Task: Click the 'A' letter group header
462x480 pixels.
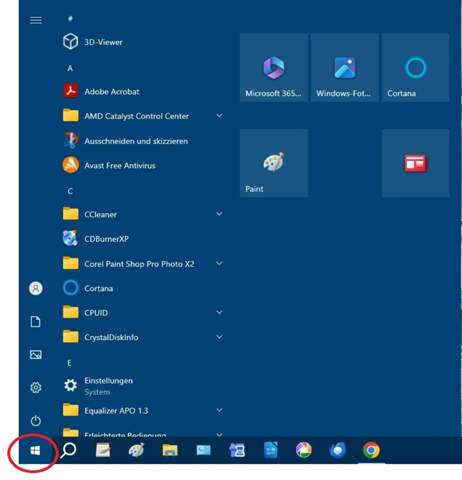Action: coord(70,68)
